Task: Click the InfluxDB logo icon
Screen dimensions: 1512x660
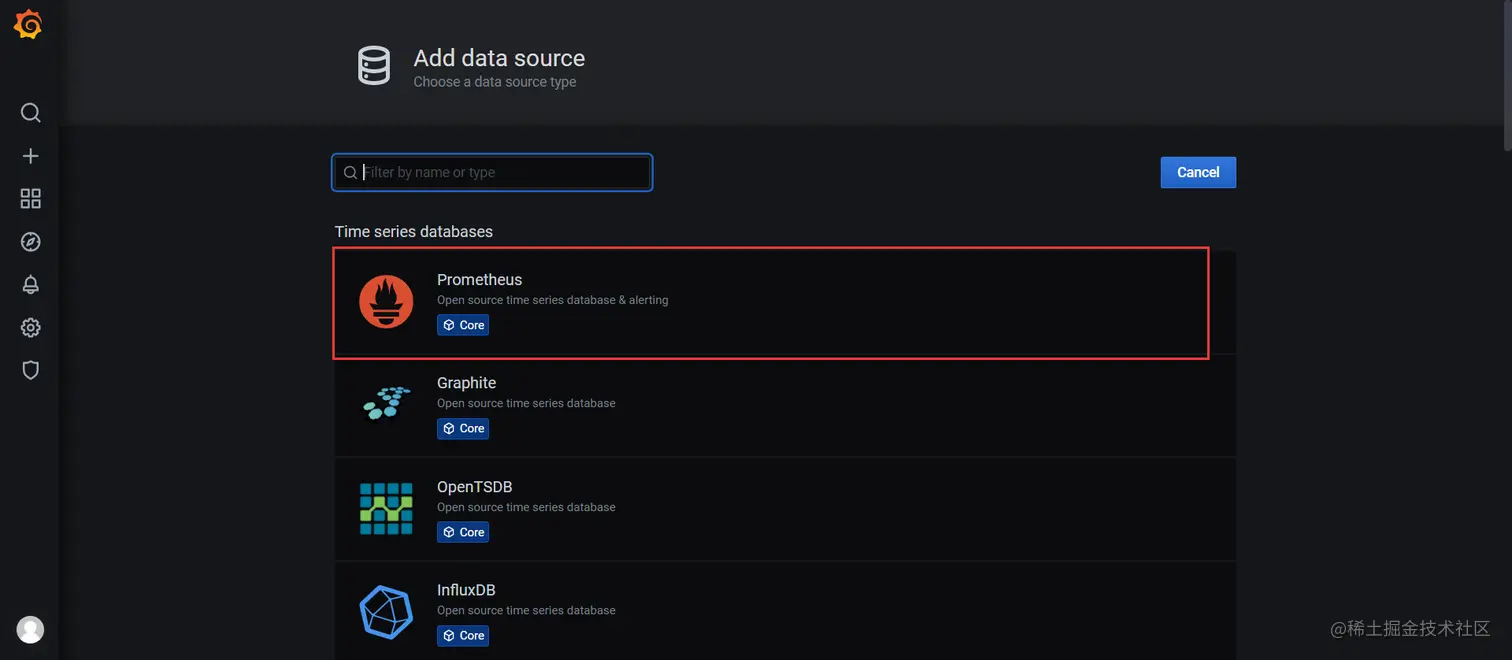Action: [x=386, y=612]
